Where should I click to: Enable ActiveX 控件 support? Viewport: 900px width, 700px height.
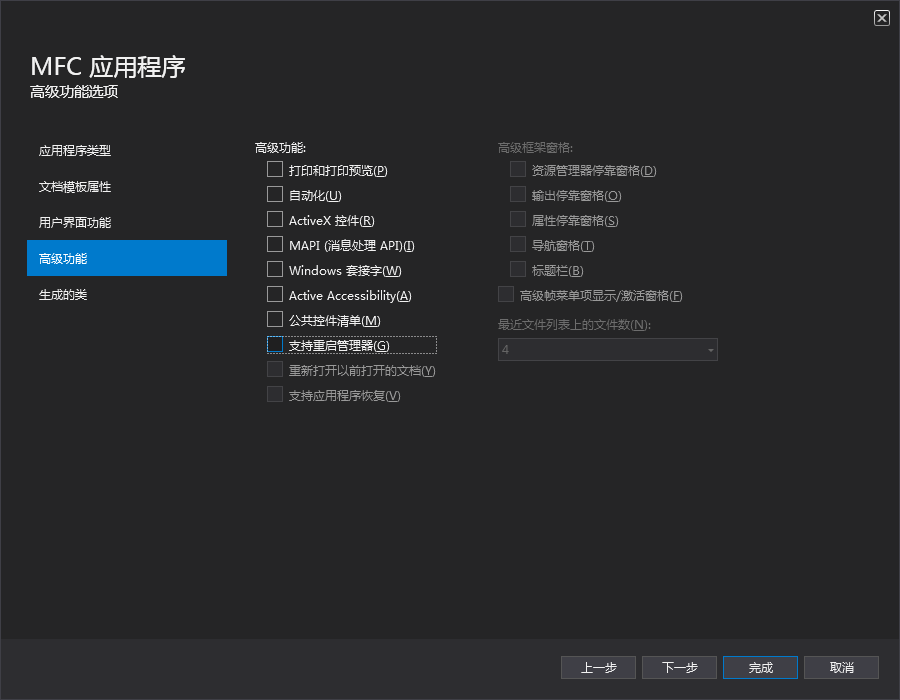coord(275,219)
